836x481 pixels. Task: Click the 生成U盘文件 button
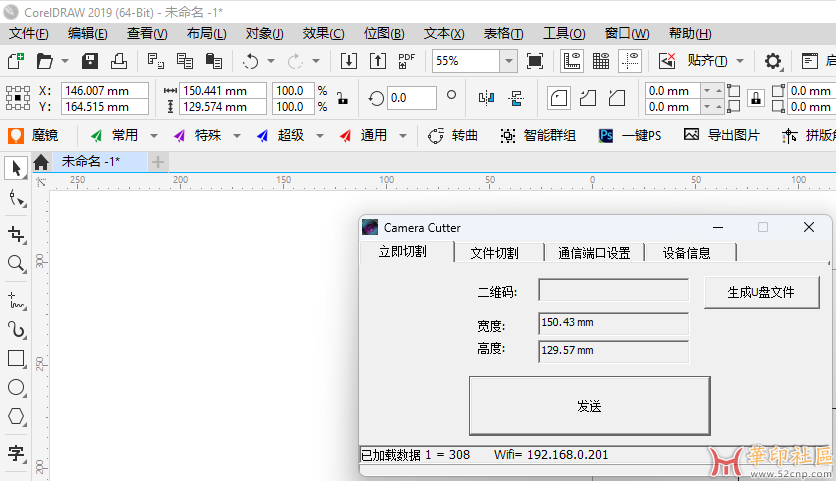point(761,292)
